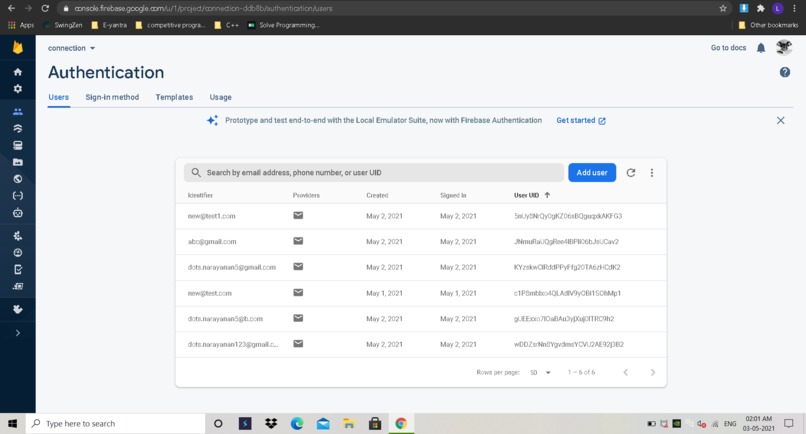This screenshot has width=806, height=434.
Task: Open Dropbox from taskbar
Action: pos(271,424)
